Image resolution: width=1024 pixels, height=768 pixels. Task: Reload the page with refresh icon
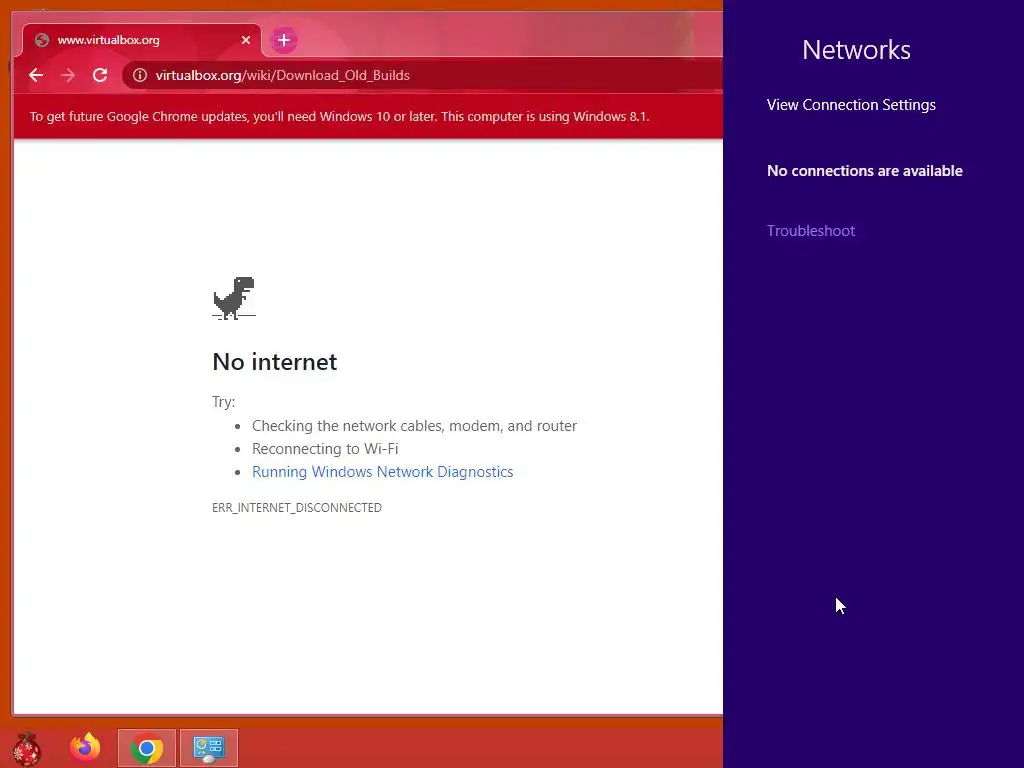(100, 75)
